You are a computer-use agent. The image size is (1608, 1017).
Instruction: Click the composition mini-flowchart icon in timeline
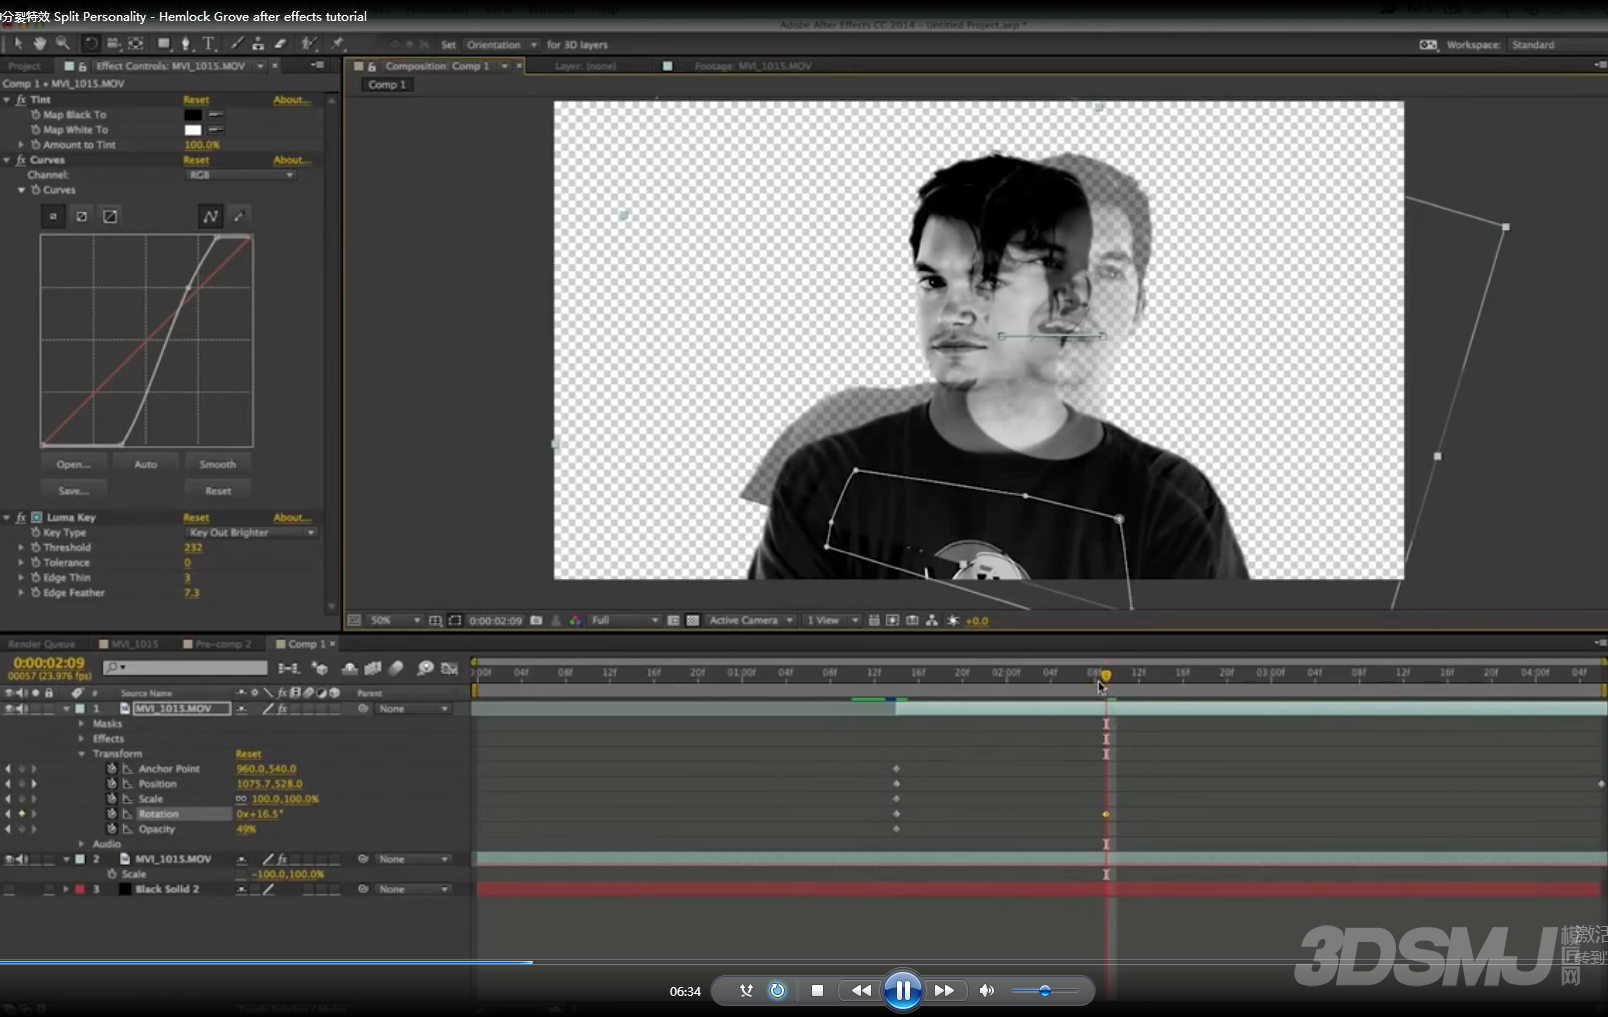pyautogui.click(x=289, y=668)
